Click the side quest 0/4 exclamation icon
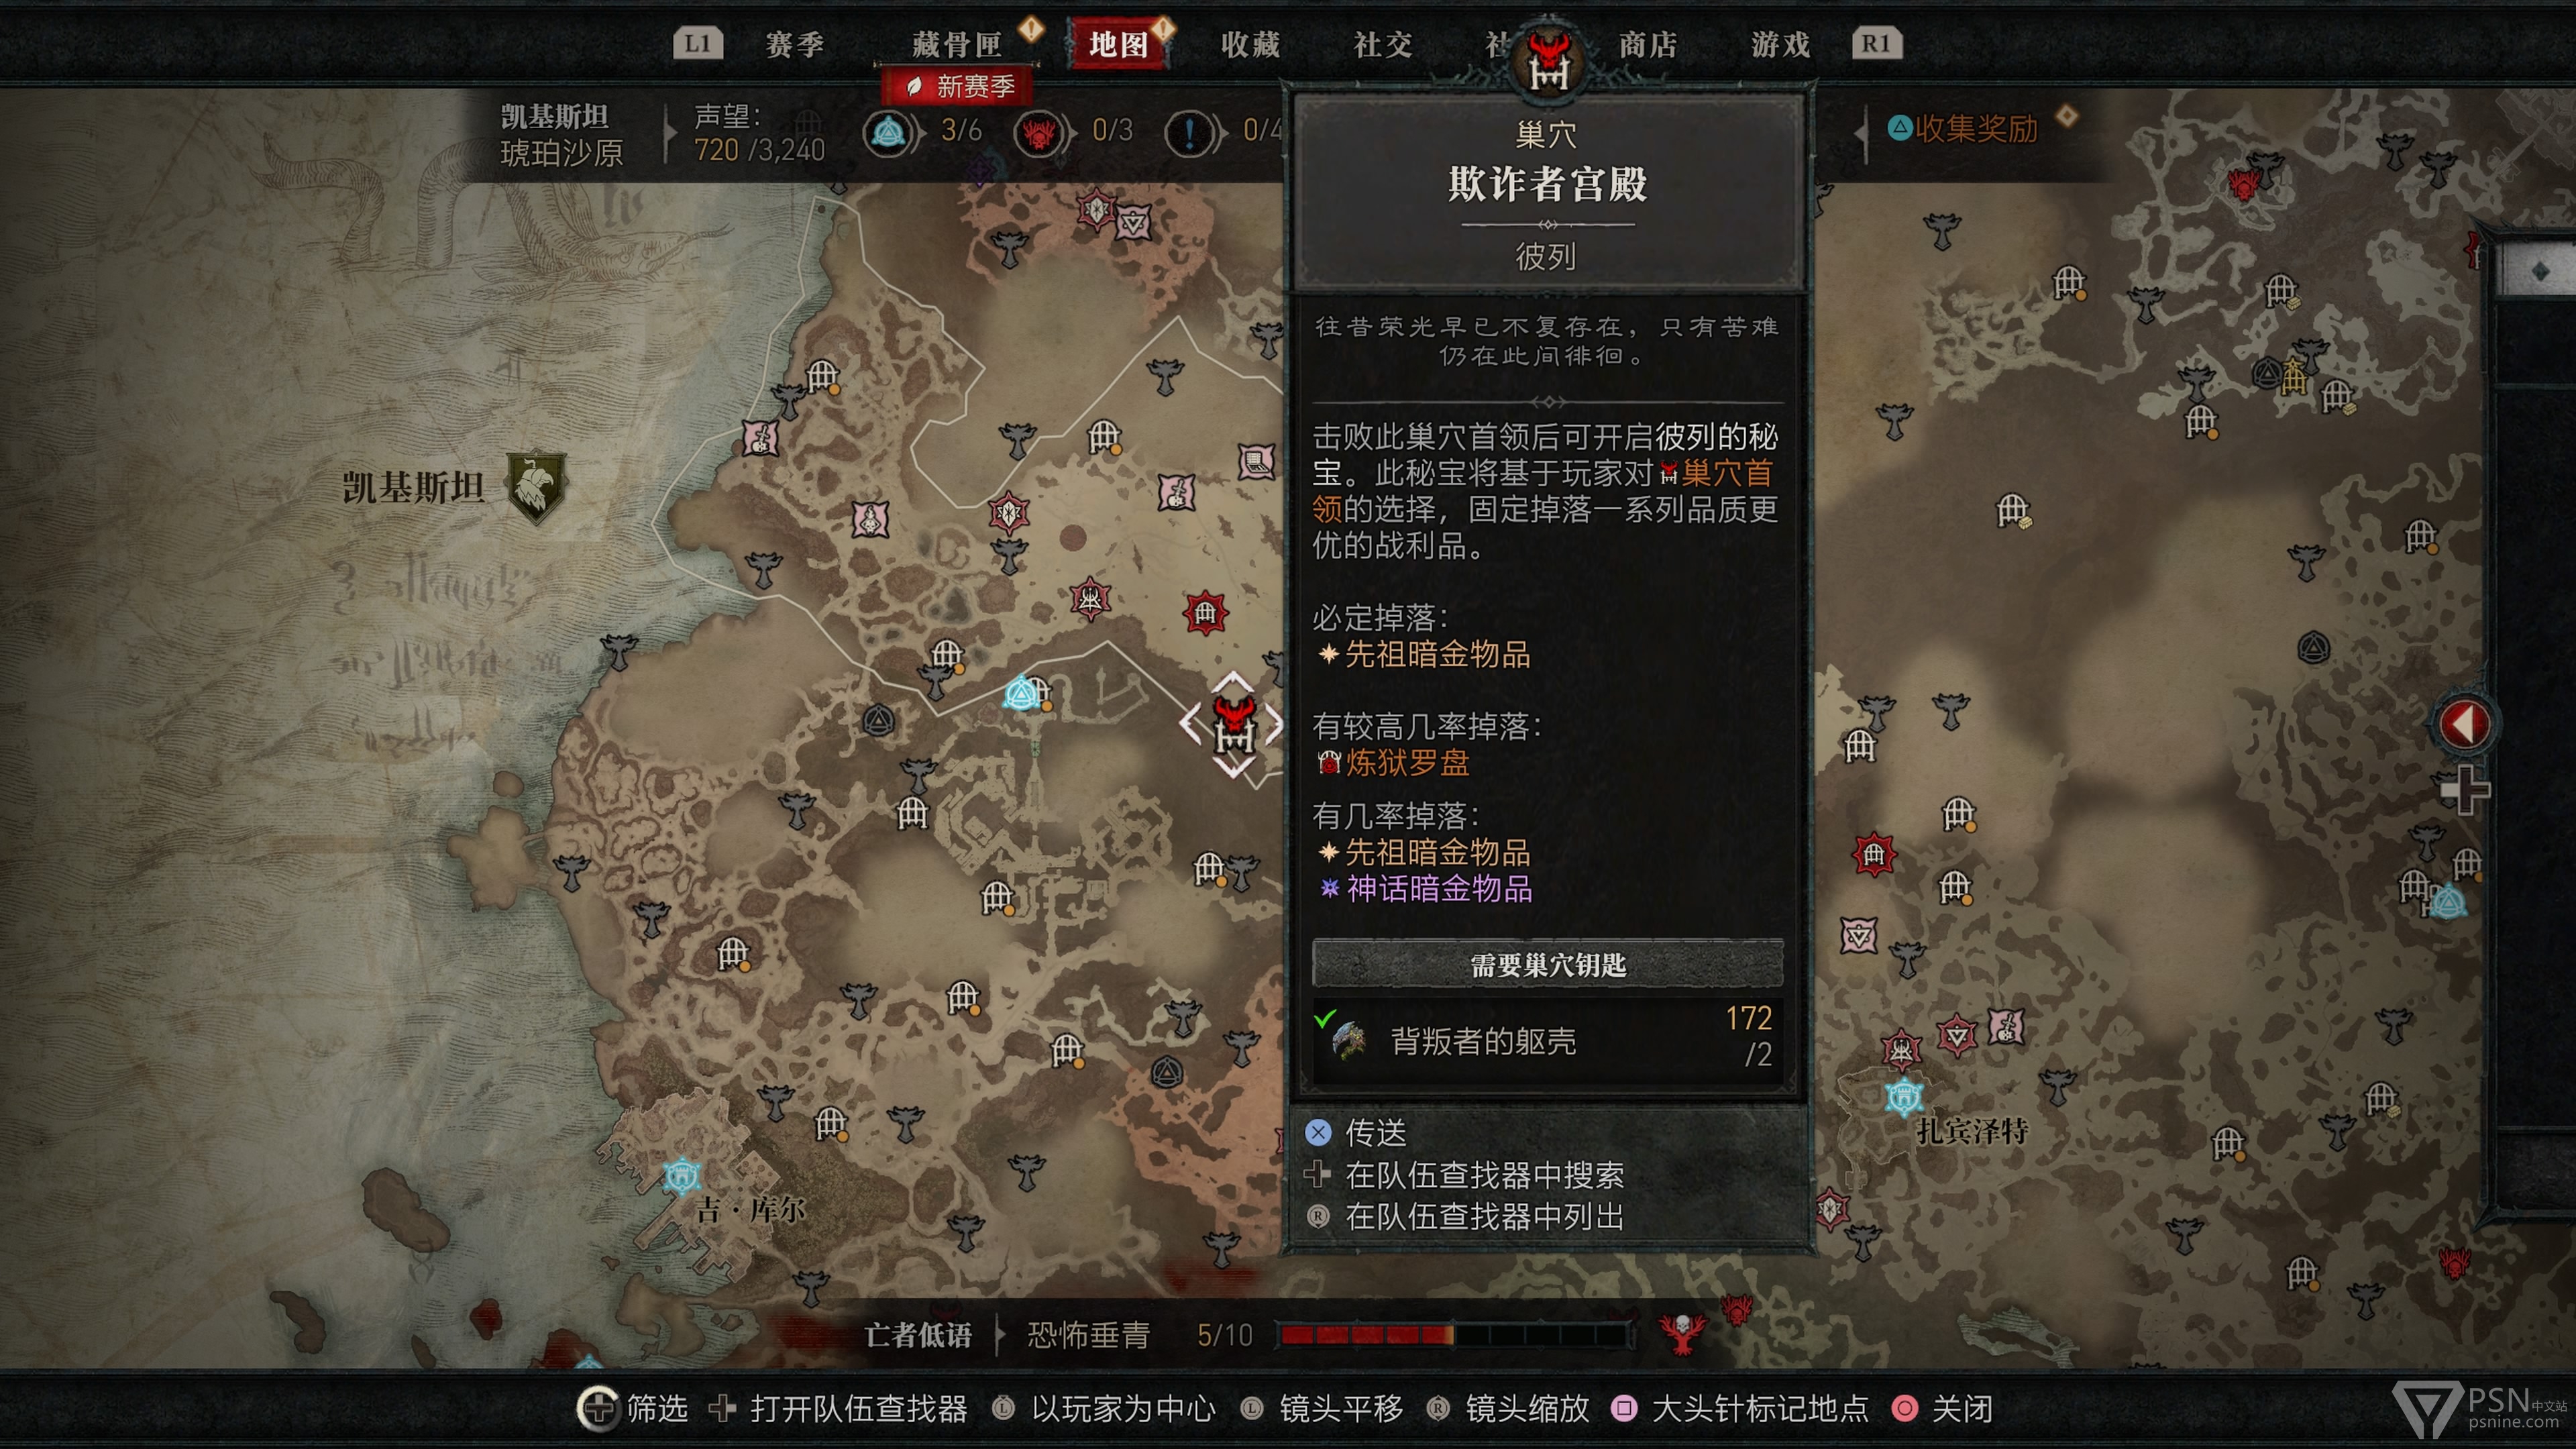 tap(1190, 132)
